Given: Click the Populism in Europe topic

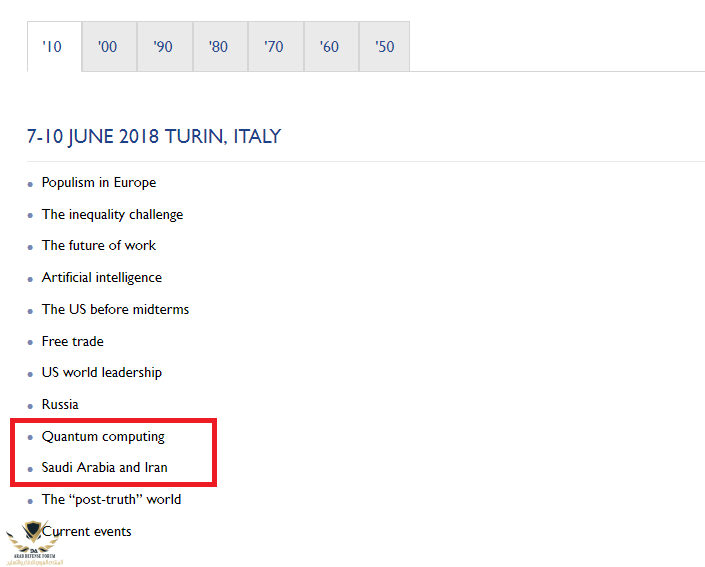Looking at the screenshot, I should pyautogui.click(x=99, y=183).
